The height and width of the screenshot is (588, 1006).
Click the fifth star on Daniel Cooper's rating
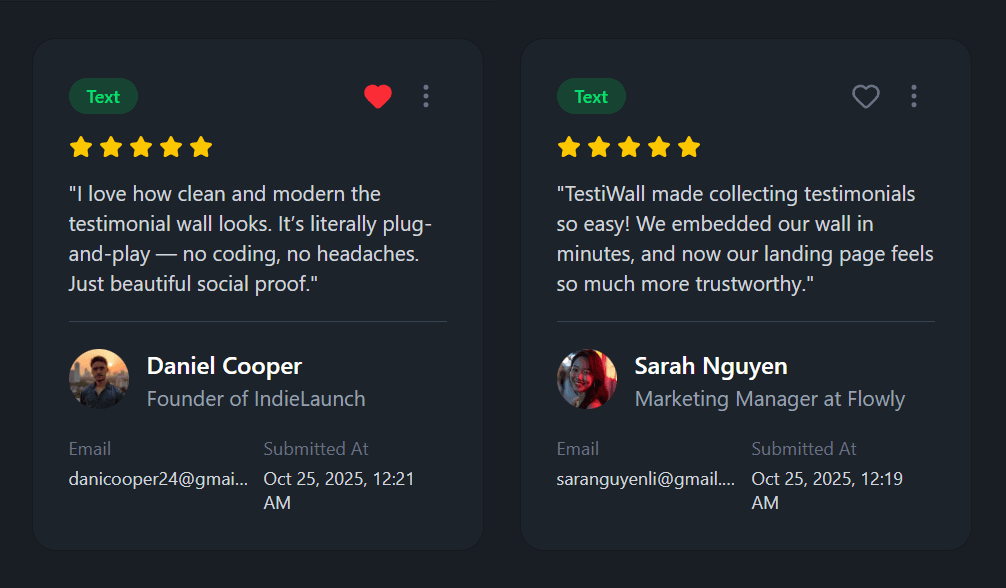tap(201, 146)
